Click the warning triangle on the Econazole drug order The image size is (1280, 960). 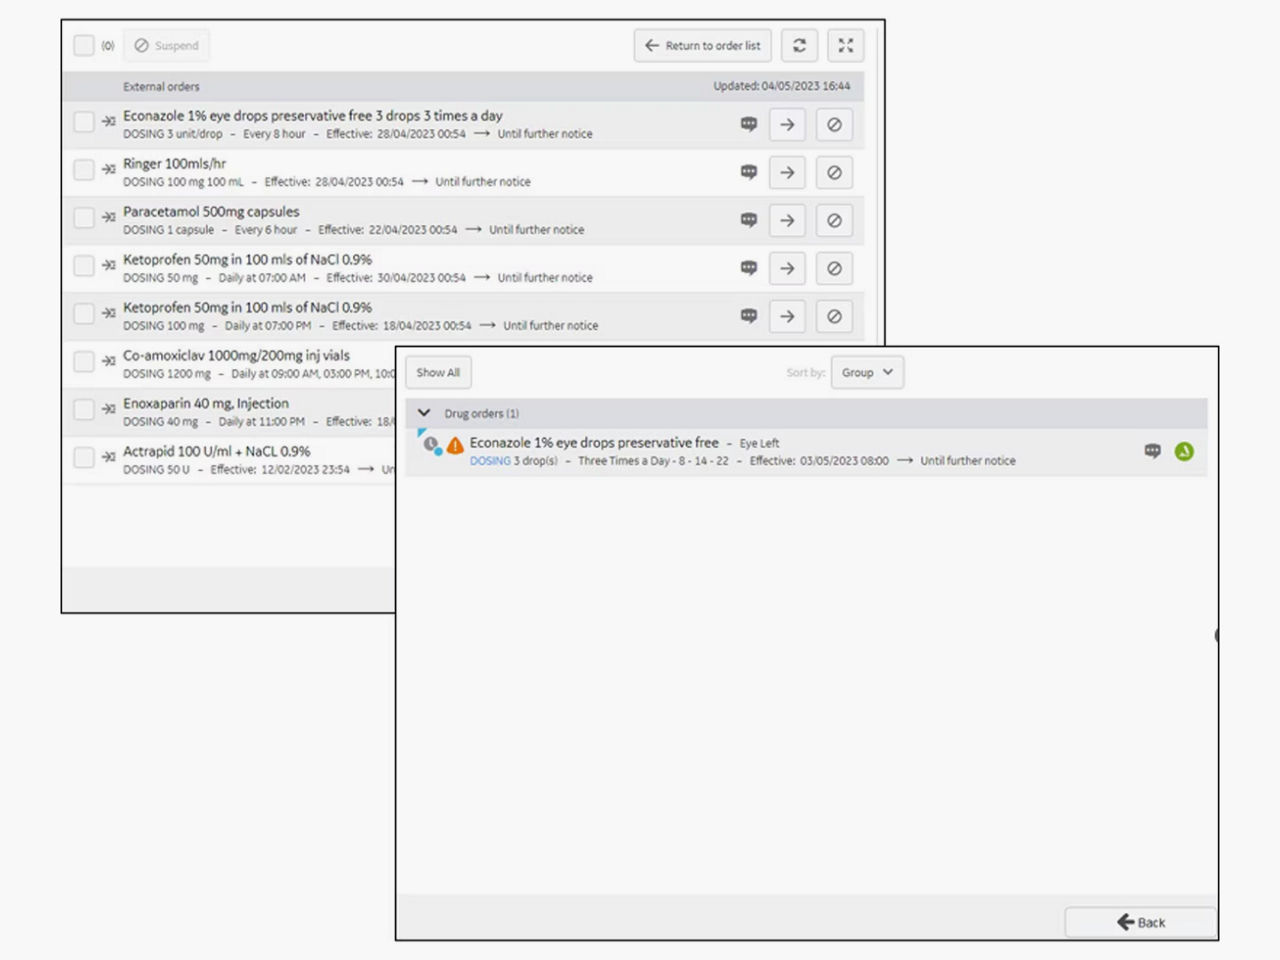pyautogui.click(x=455, y=446)
